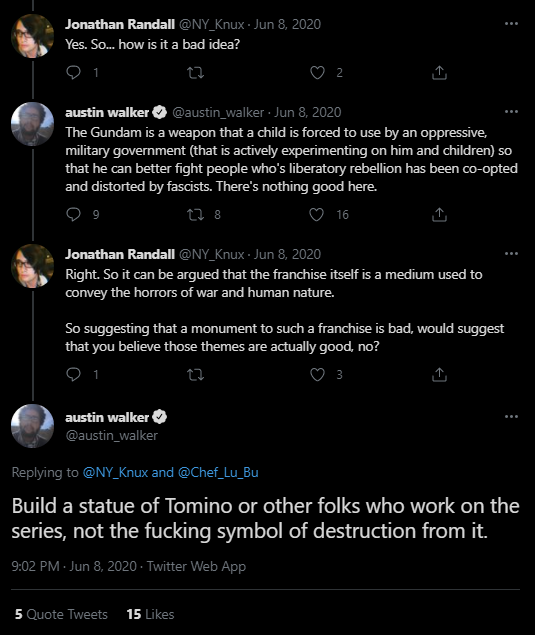Reply to austin walker's Gundam weapon tweet

pos(73,215)
